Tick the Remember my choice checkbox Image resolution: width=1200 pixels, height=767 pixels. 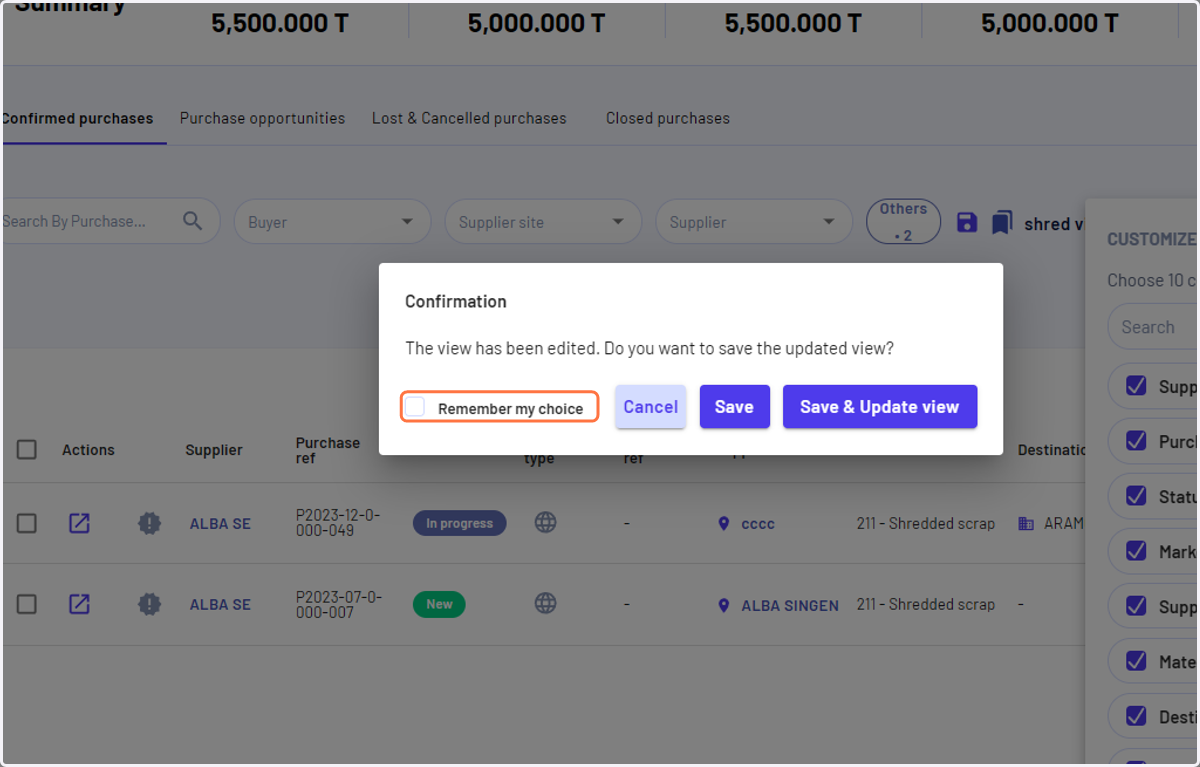coord(415,407)
